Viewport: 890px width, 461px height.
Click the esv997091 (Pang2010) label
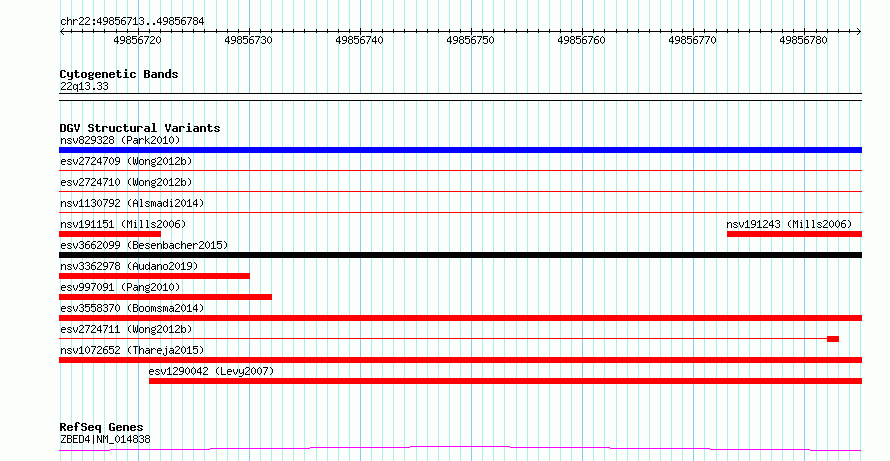point(120,287)
